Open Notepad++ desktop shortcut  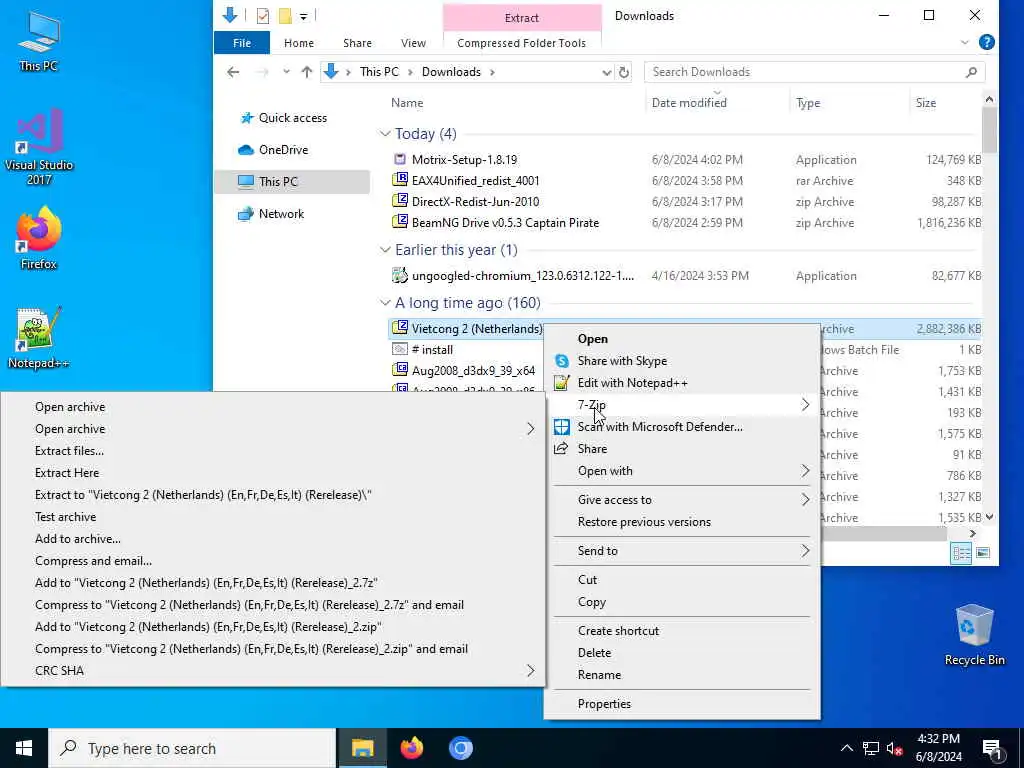pos(39,338)
